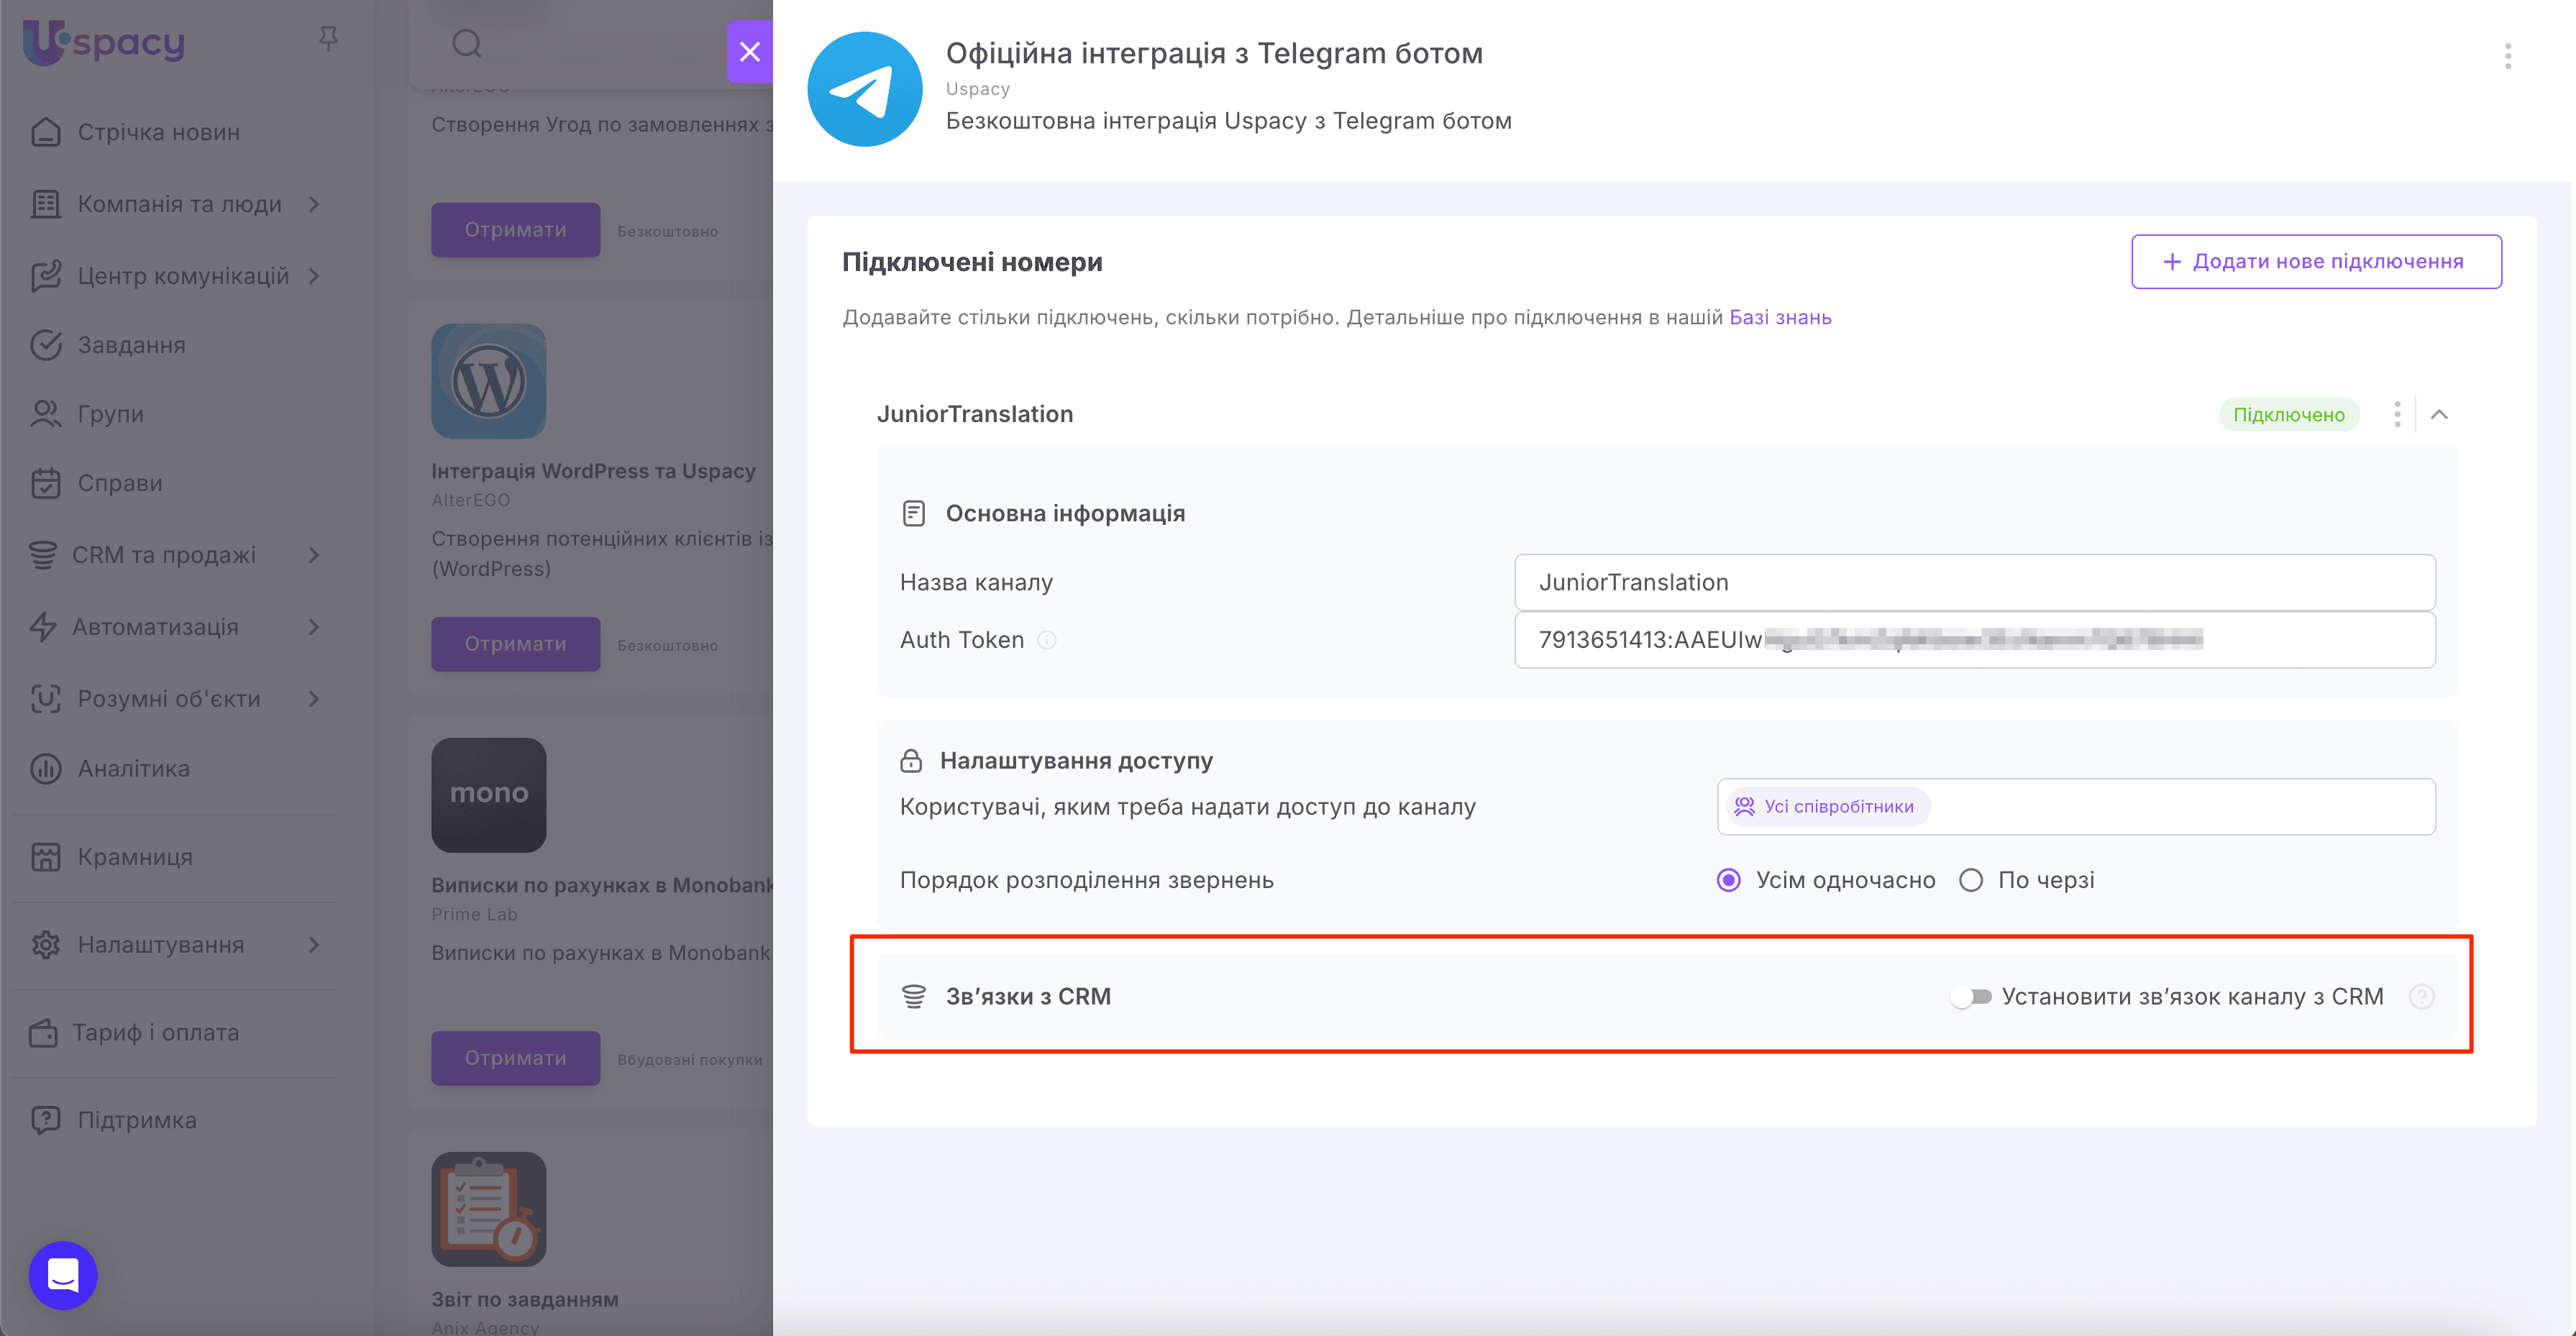Click the Аналітика sidebar icon
The image size is (2576, 1336).
[46, 768]
